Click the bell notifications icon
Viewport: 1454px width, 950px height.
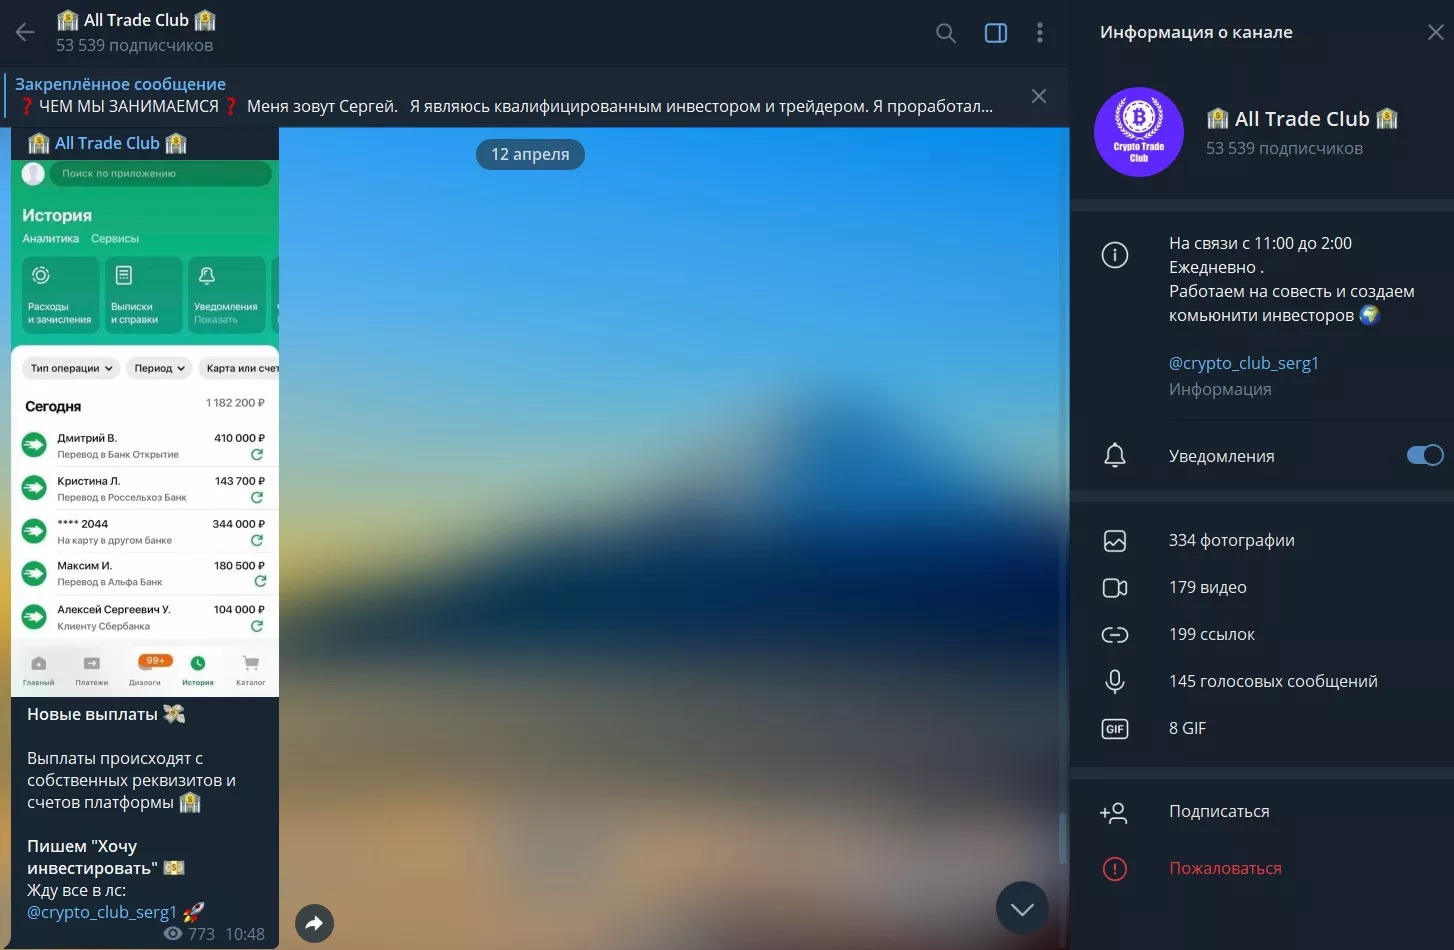(x=1115, y=456)
